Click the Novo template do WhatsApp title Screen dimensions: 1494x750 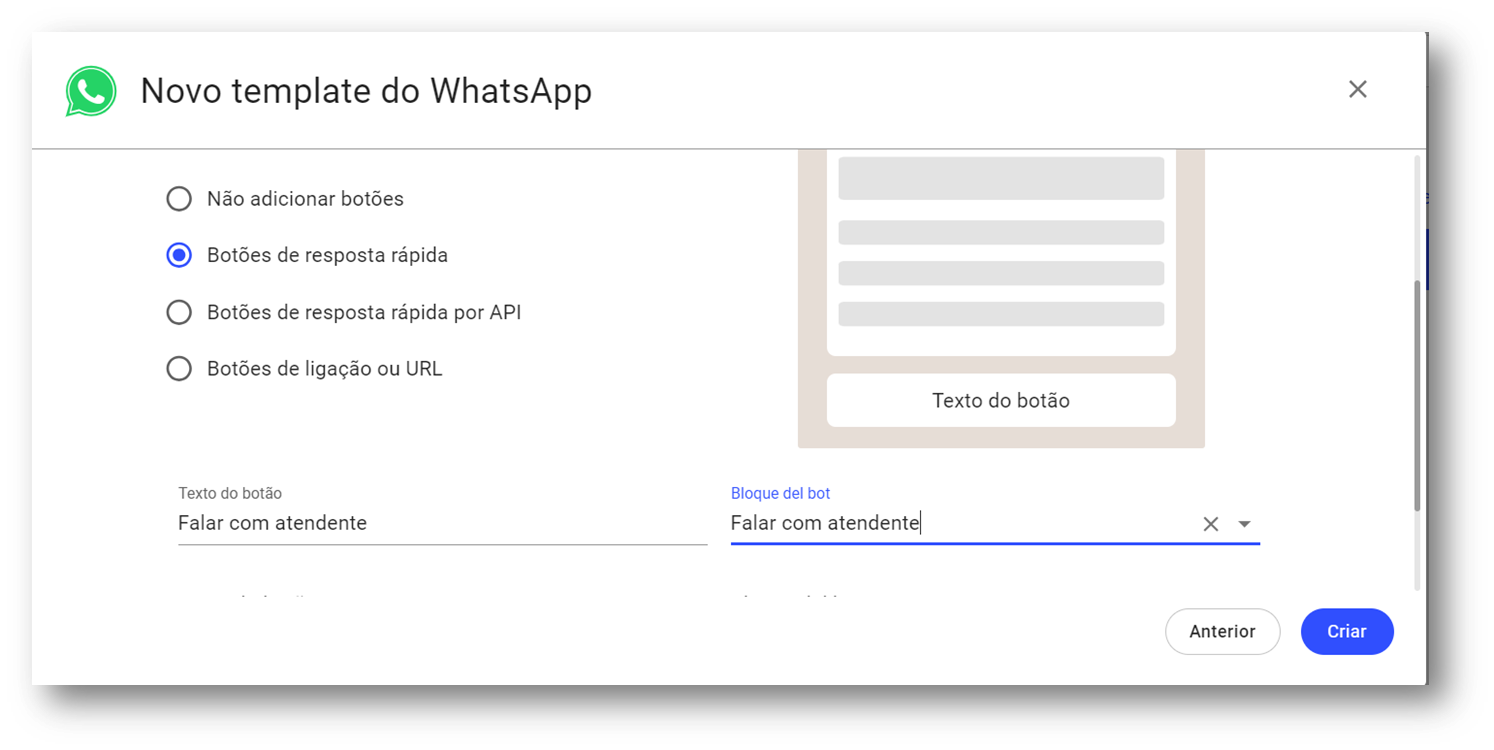point(366,91)
